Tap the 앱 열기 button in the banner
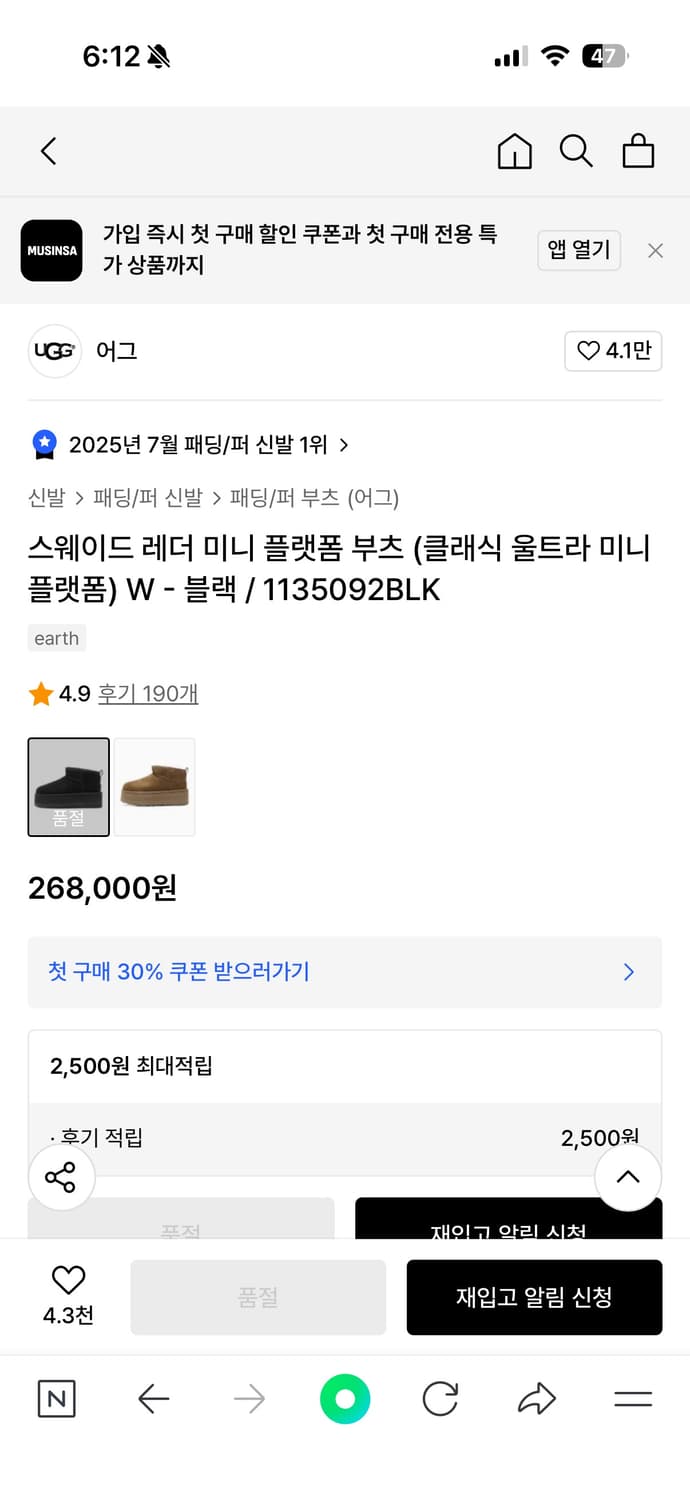 tap(579, 250)
